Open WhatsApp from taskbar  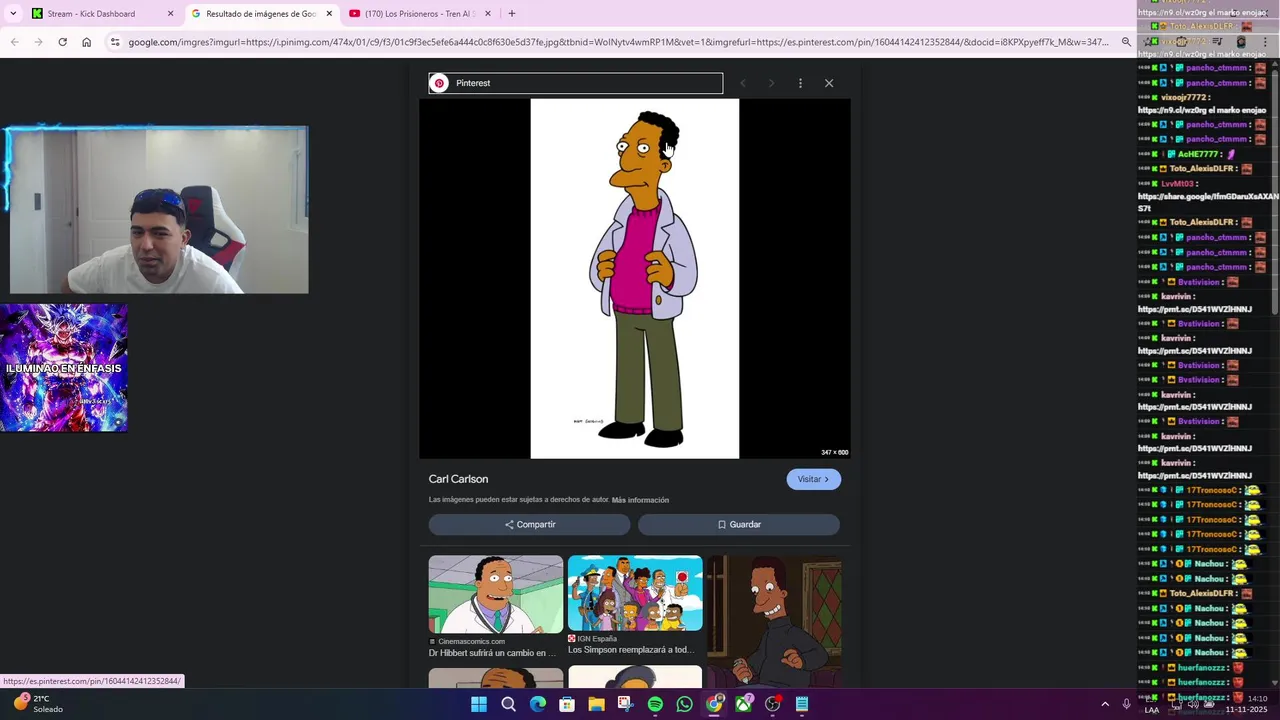(x=684, y=704)
